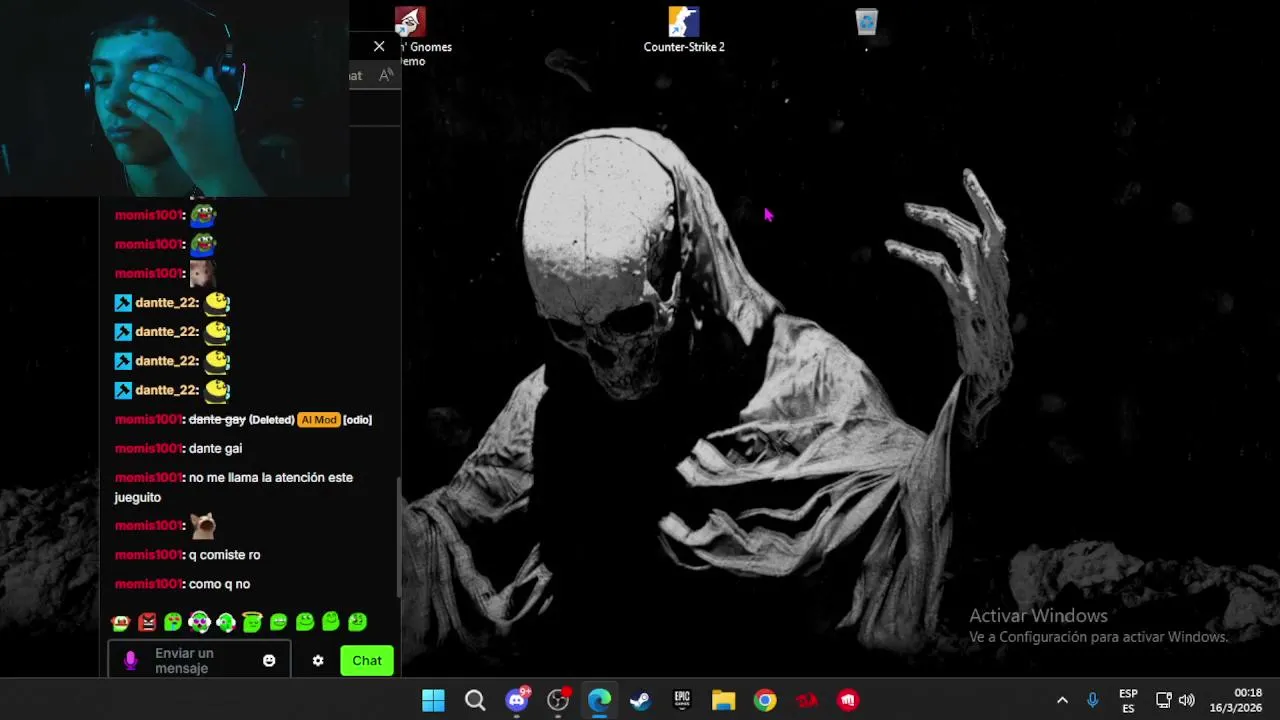1280x720 pixels.
Task: Open File Explorer from the taskbar
Action: (x=723, y=700)
